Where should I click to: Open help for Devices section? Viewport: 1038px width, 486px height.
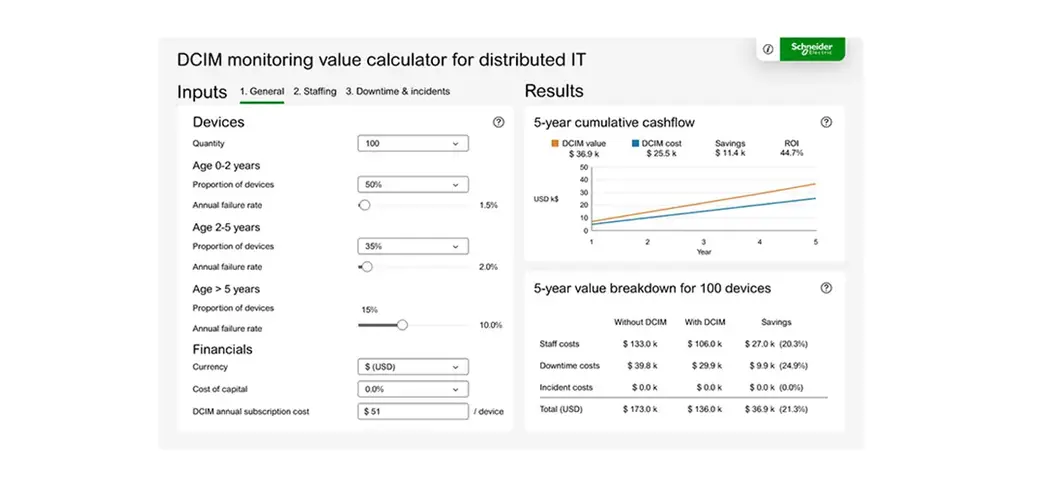pyautogui.click(x=498, y=122)
